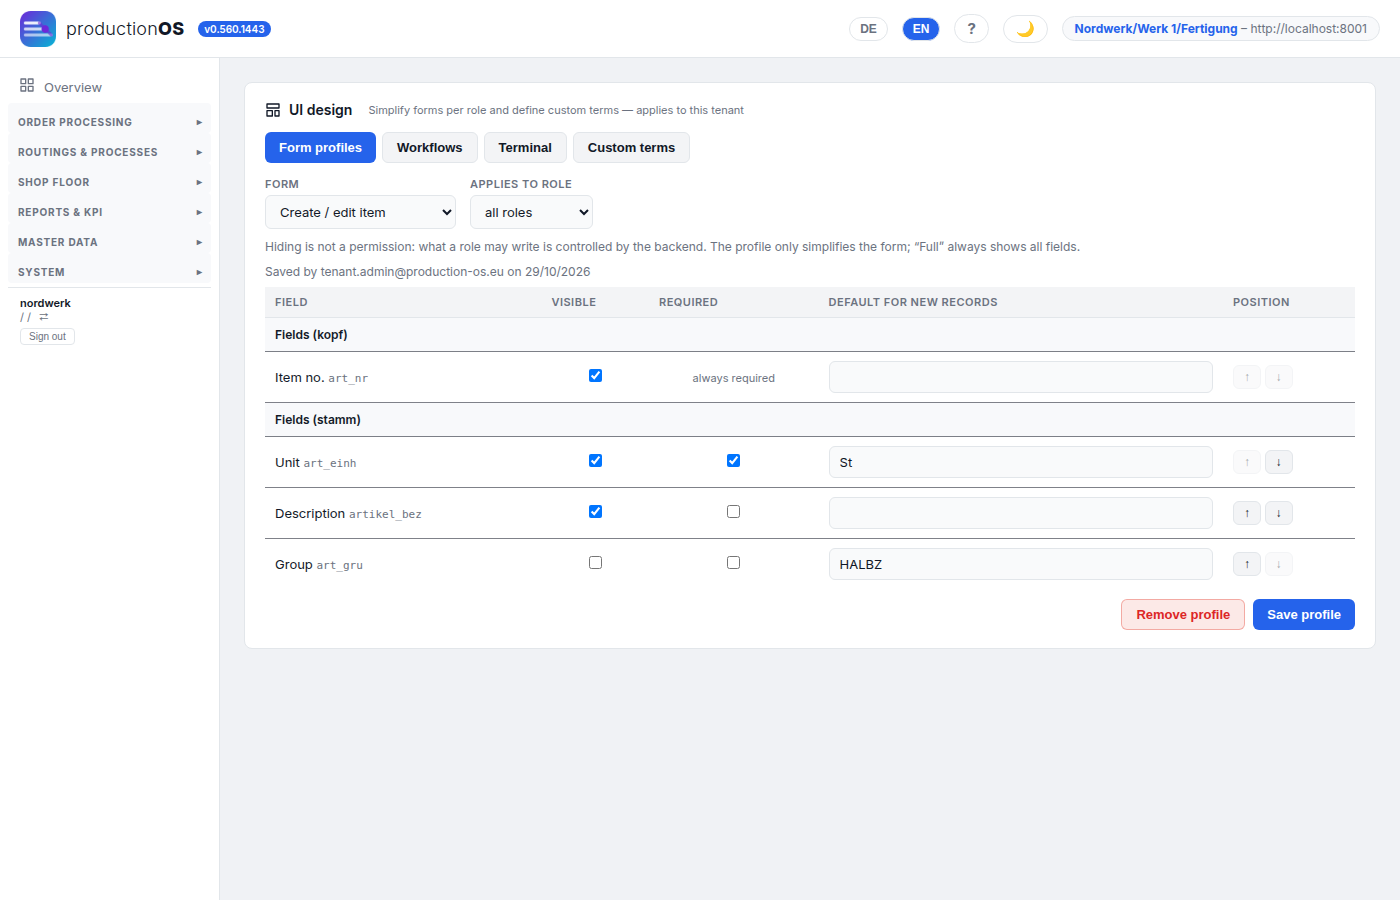Viewport: 1400px width, 900px height.
Task: Move Unit field up
Action: [1247, 462]
